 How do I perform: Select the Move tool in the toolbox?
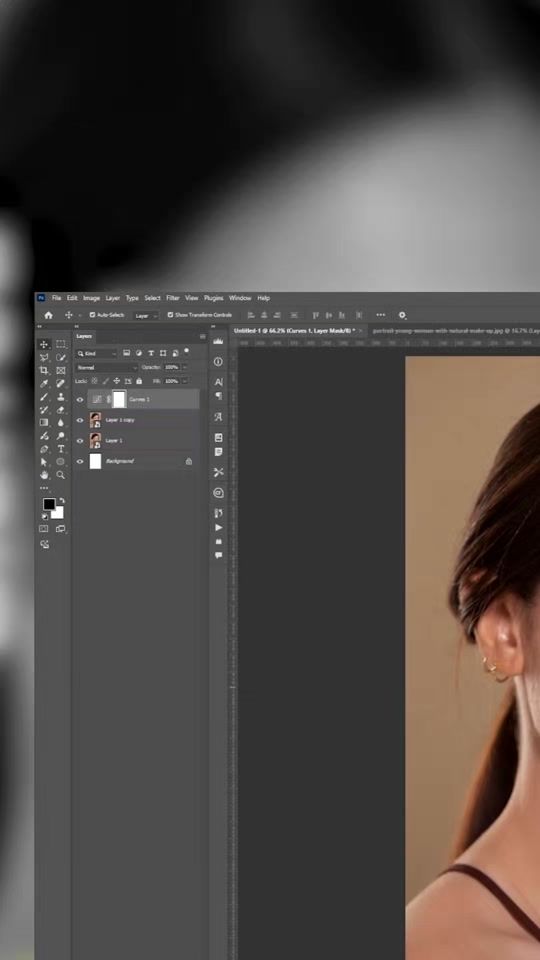tap(44, 345)
